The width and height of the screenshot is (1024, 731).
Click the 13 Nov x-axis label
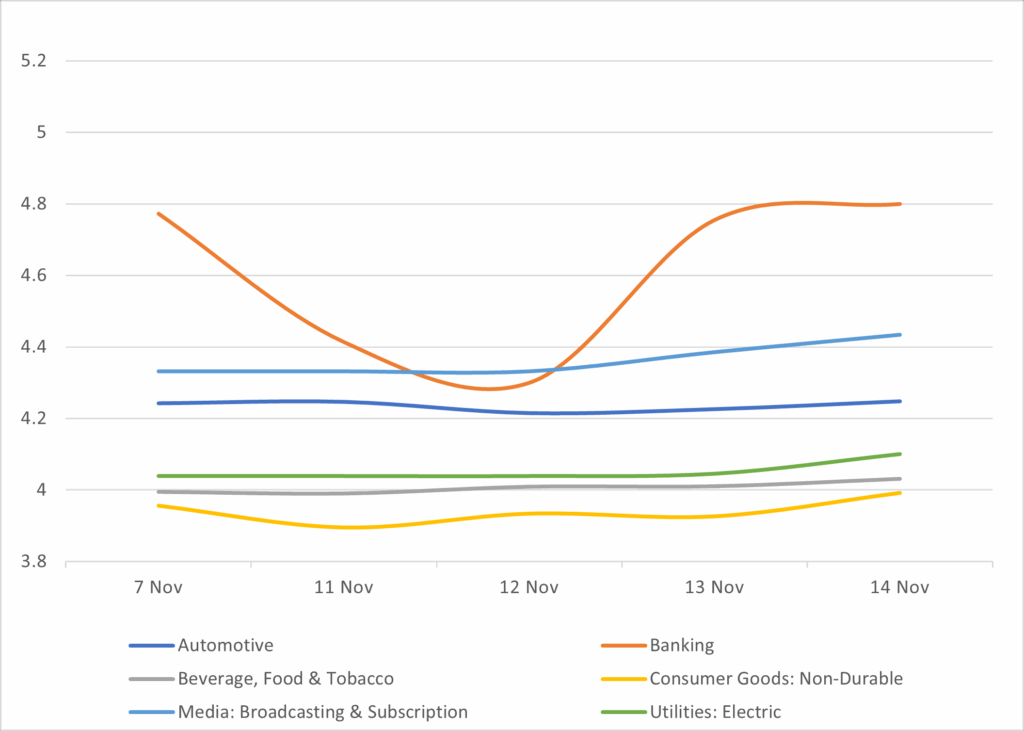pyautogui.click(x=715, y=588)
